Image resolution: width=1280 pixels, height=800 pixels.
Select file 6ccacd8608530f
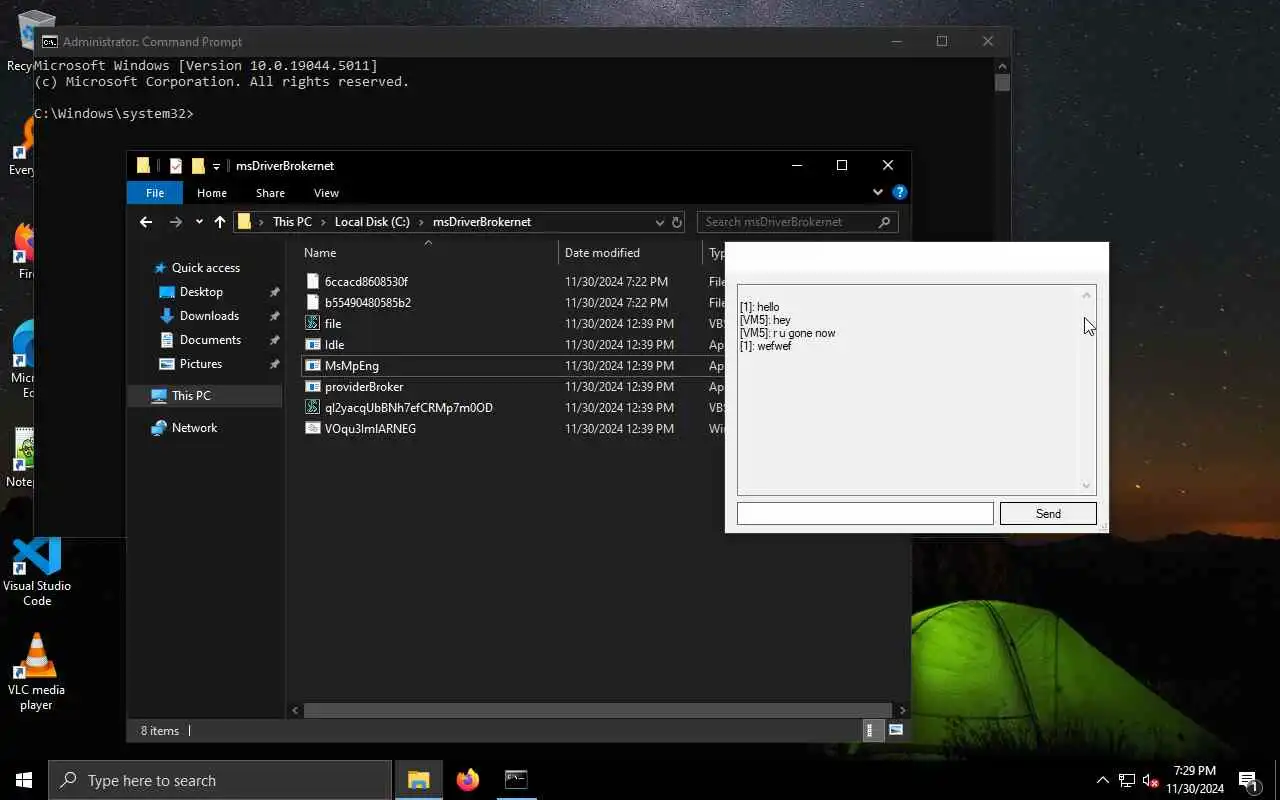(x=366, y=282)
